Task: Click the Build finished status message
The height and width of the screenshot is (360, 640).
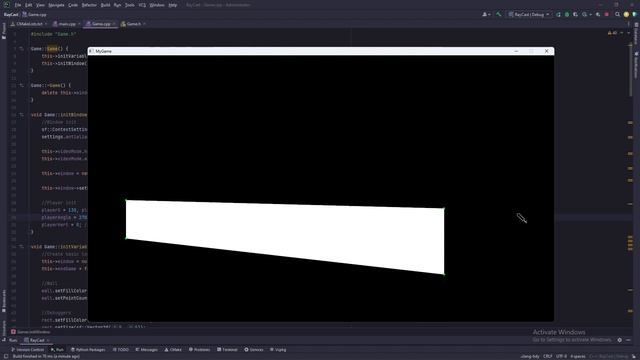Action: 46,356
